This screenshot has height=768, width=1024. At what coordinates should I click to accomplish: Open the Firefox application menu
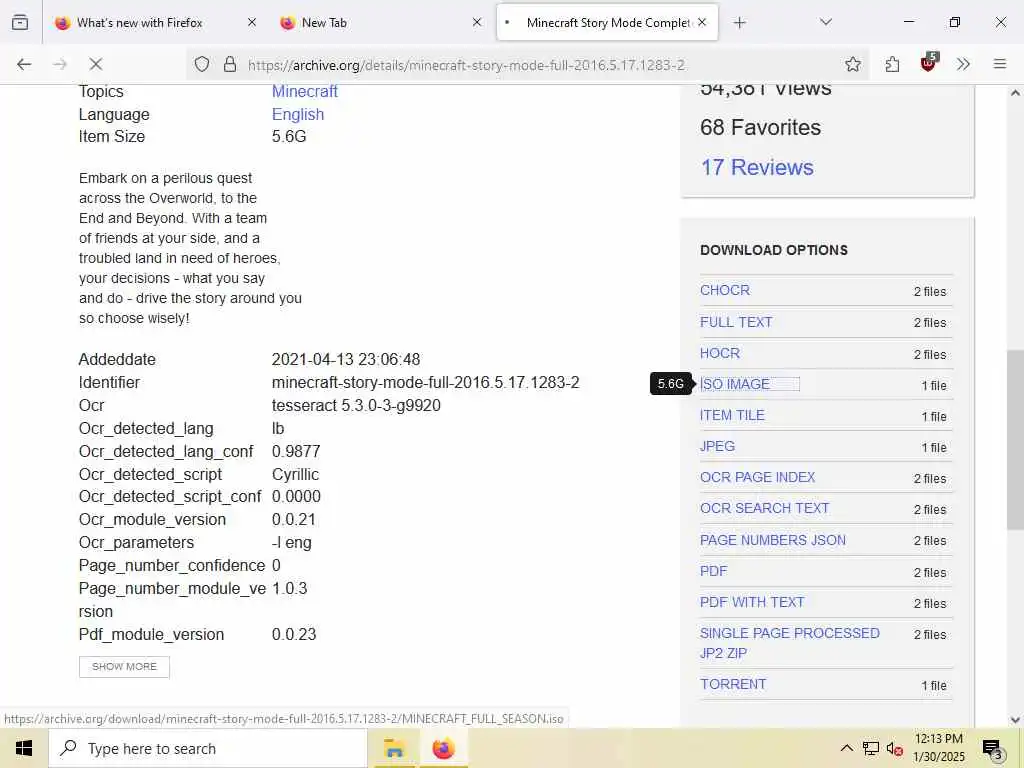click(1000, 64)
